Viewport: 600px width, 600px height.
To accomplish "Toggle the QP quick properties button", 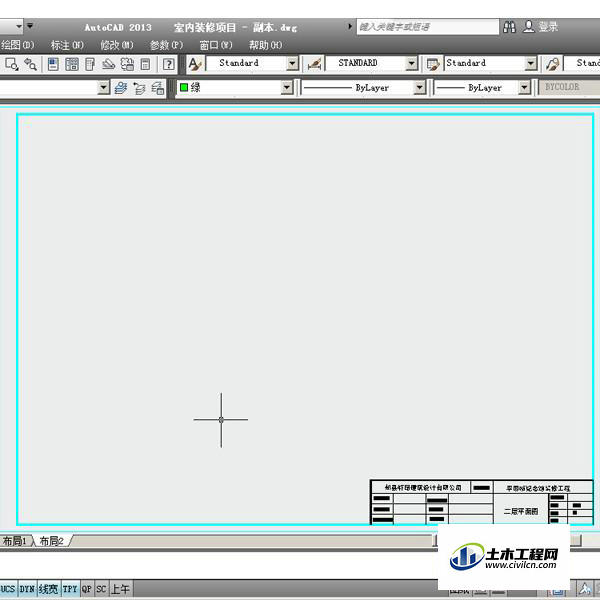I will click(87, 589).
